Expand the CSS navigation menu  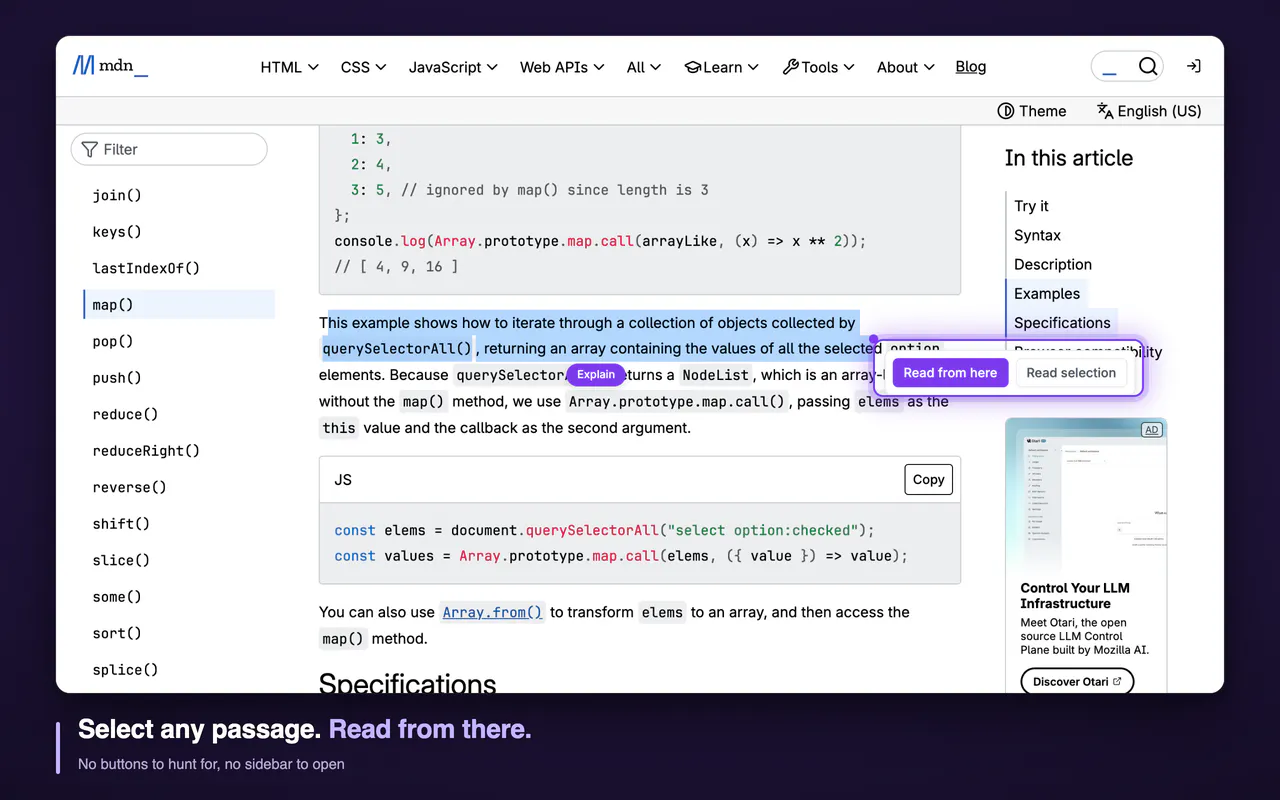(363, 67)
